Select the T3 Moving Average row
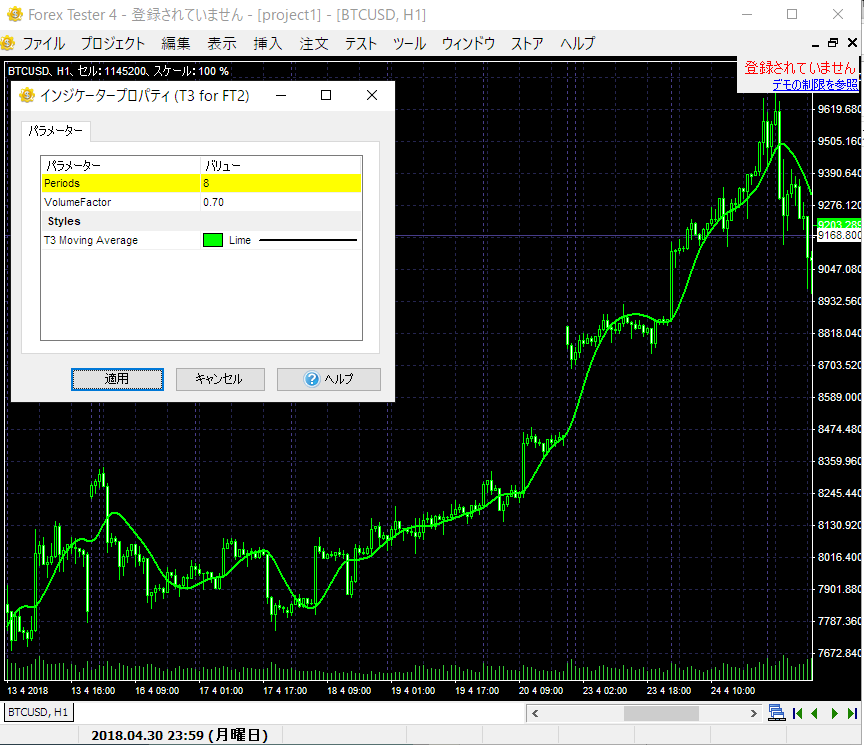The width and height of the screenshot is (864, 745). point(202,240)
